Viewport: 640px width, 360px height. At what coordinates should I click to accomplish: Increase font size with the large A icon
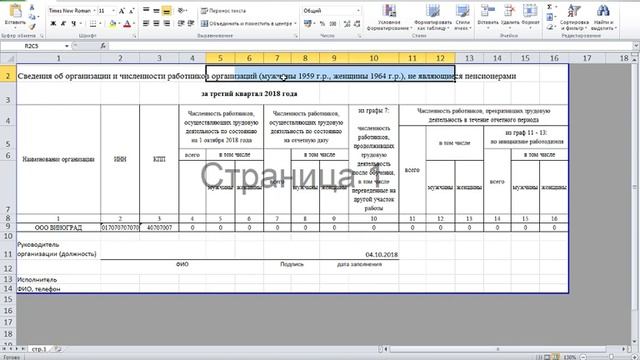click(x=122, y=11)
